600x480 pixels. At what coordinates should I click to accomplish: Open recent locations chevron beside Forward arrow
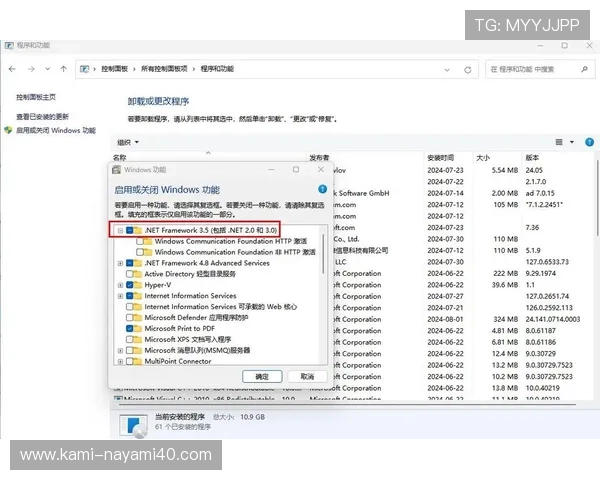[47, 69]
